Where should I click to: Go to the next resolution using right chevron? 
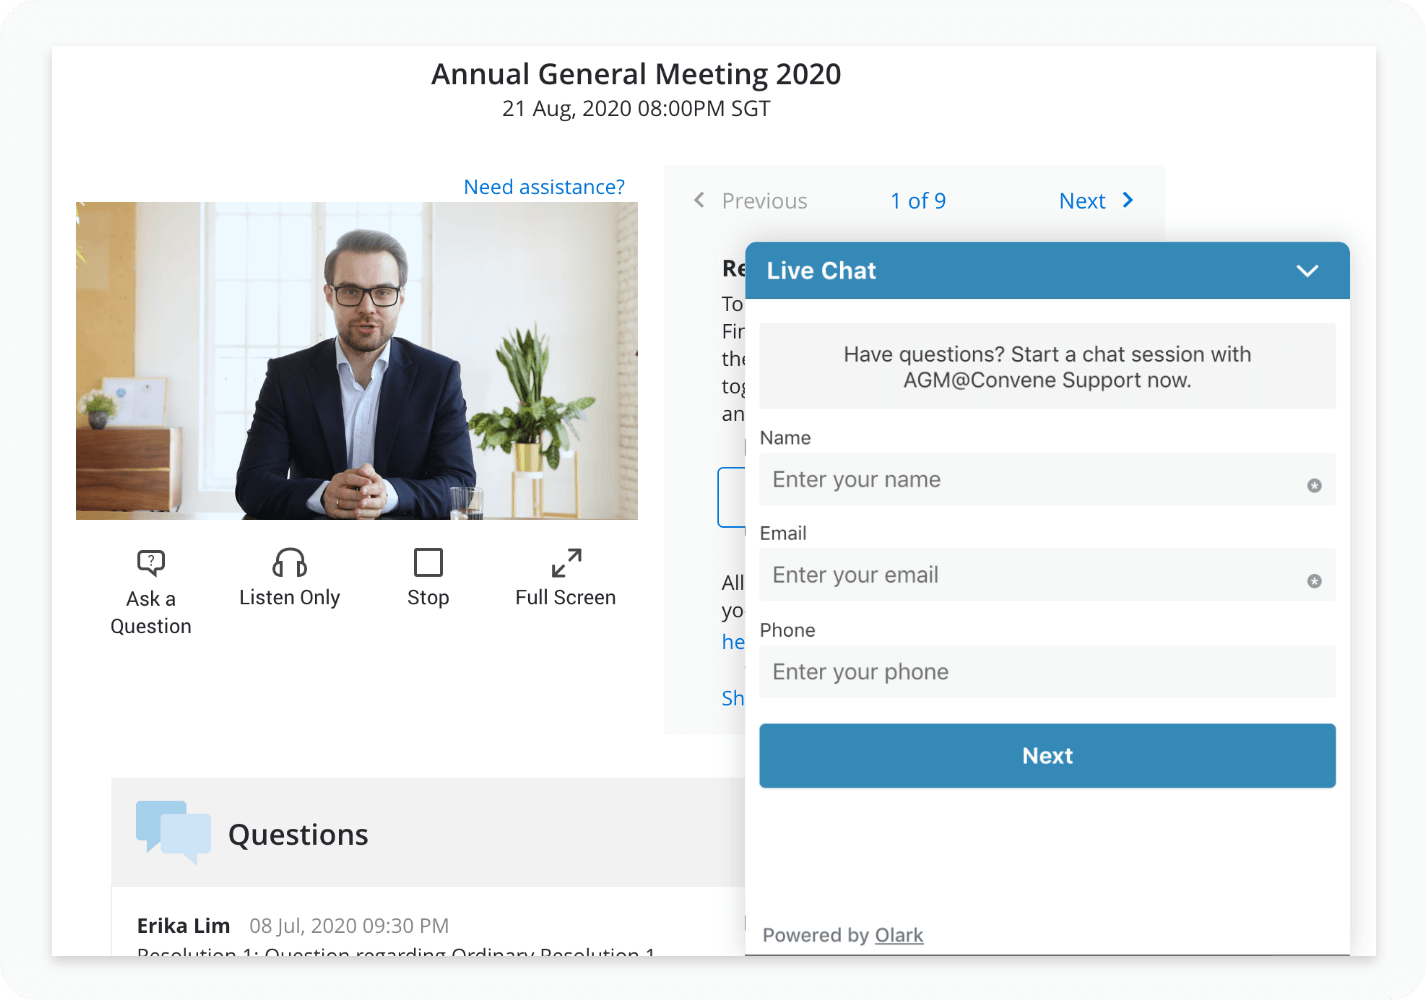pyautogui.click(x=1128, y=200)
